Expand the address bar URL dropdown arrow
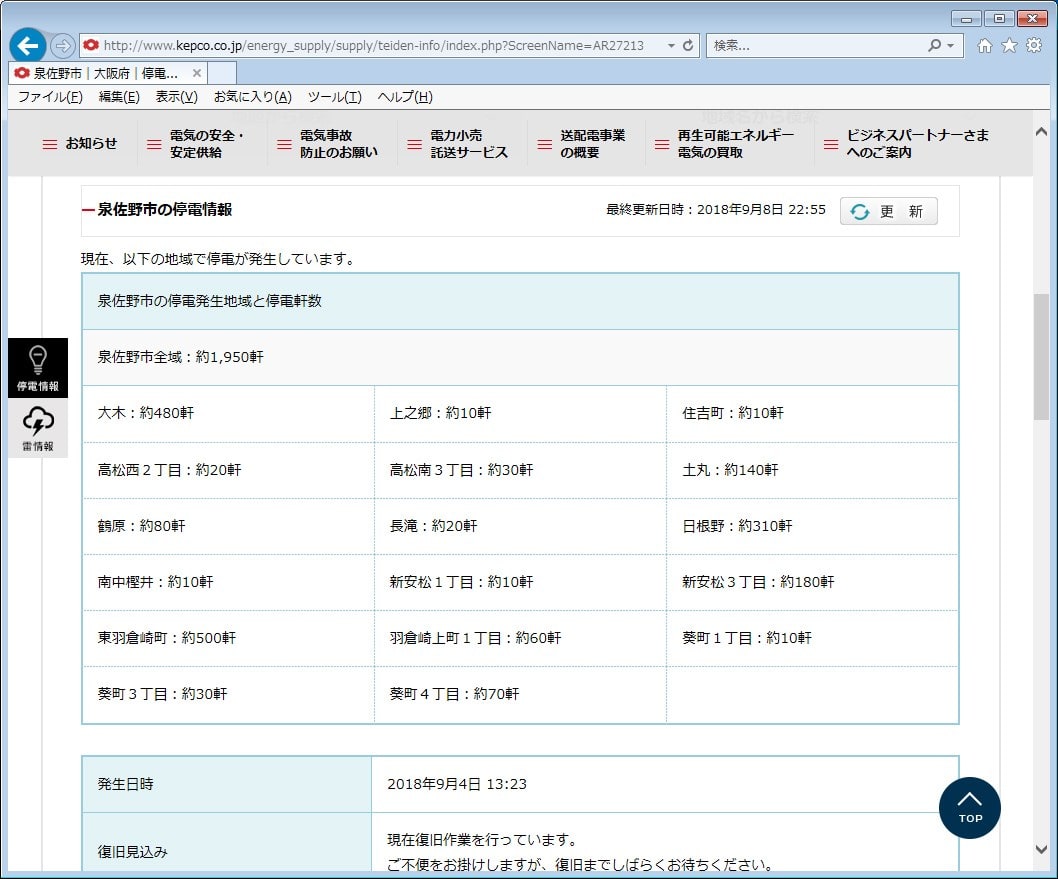 point(672,46)
